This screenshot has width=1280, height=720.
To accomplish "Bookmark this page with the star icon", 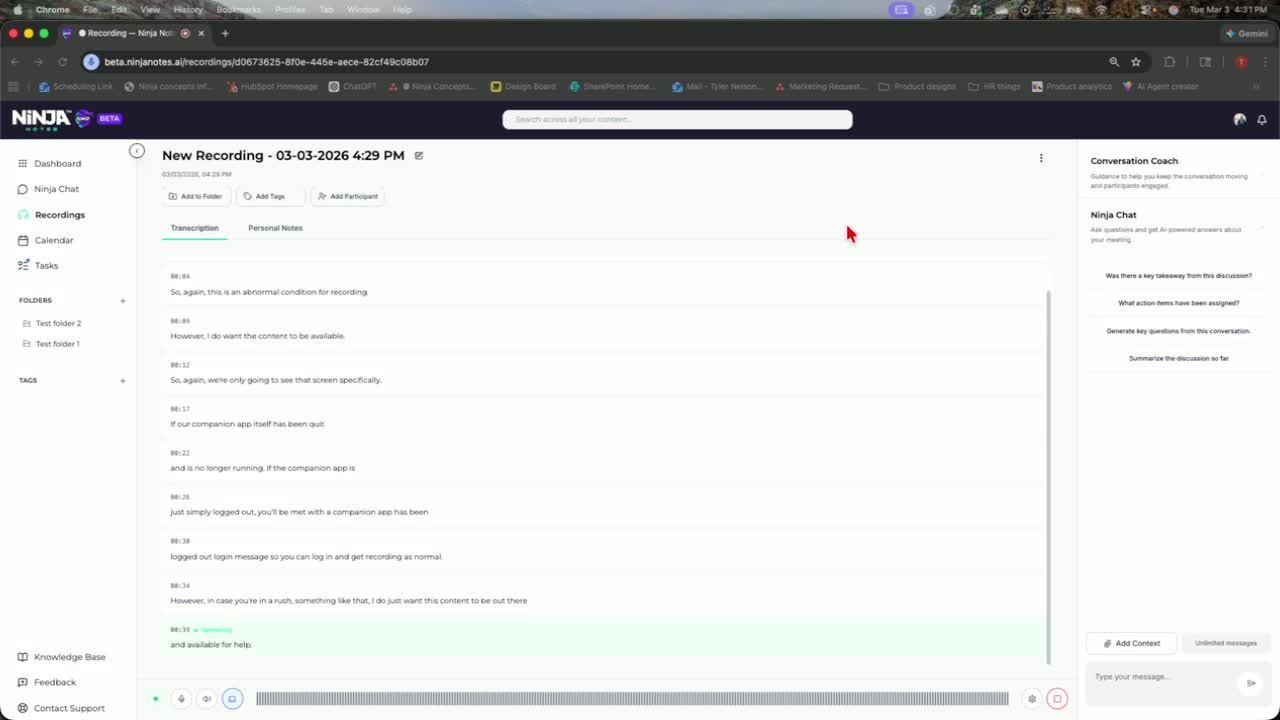I will click(1136, 62).
